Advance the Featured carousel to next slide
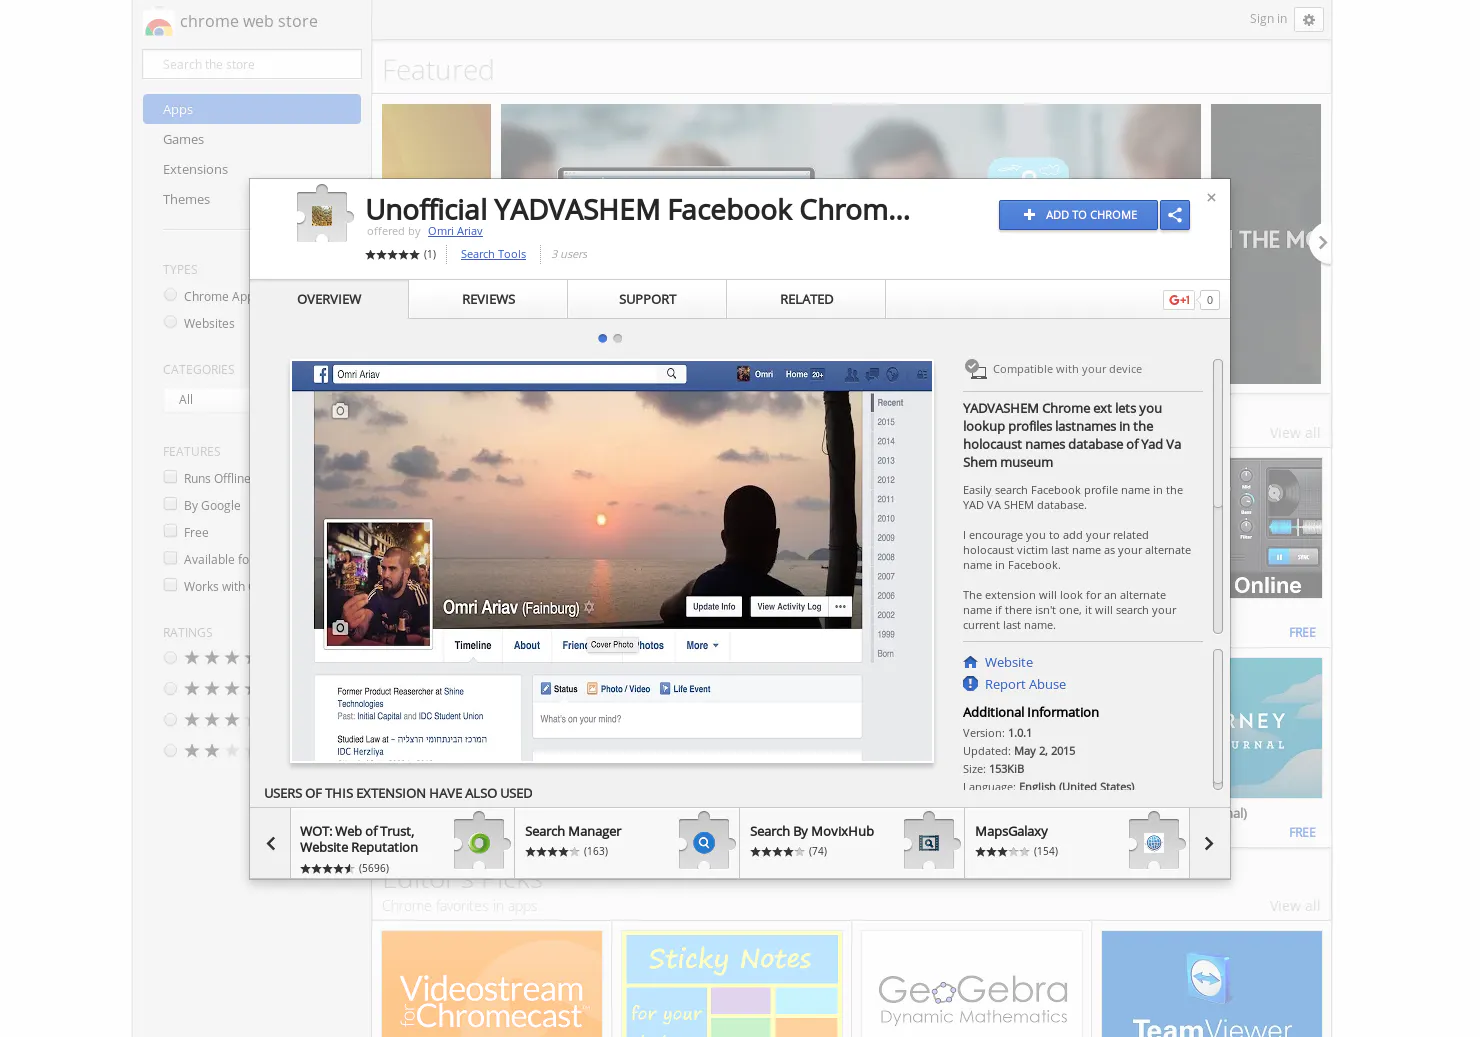 click(x=1322, y=242)
